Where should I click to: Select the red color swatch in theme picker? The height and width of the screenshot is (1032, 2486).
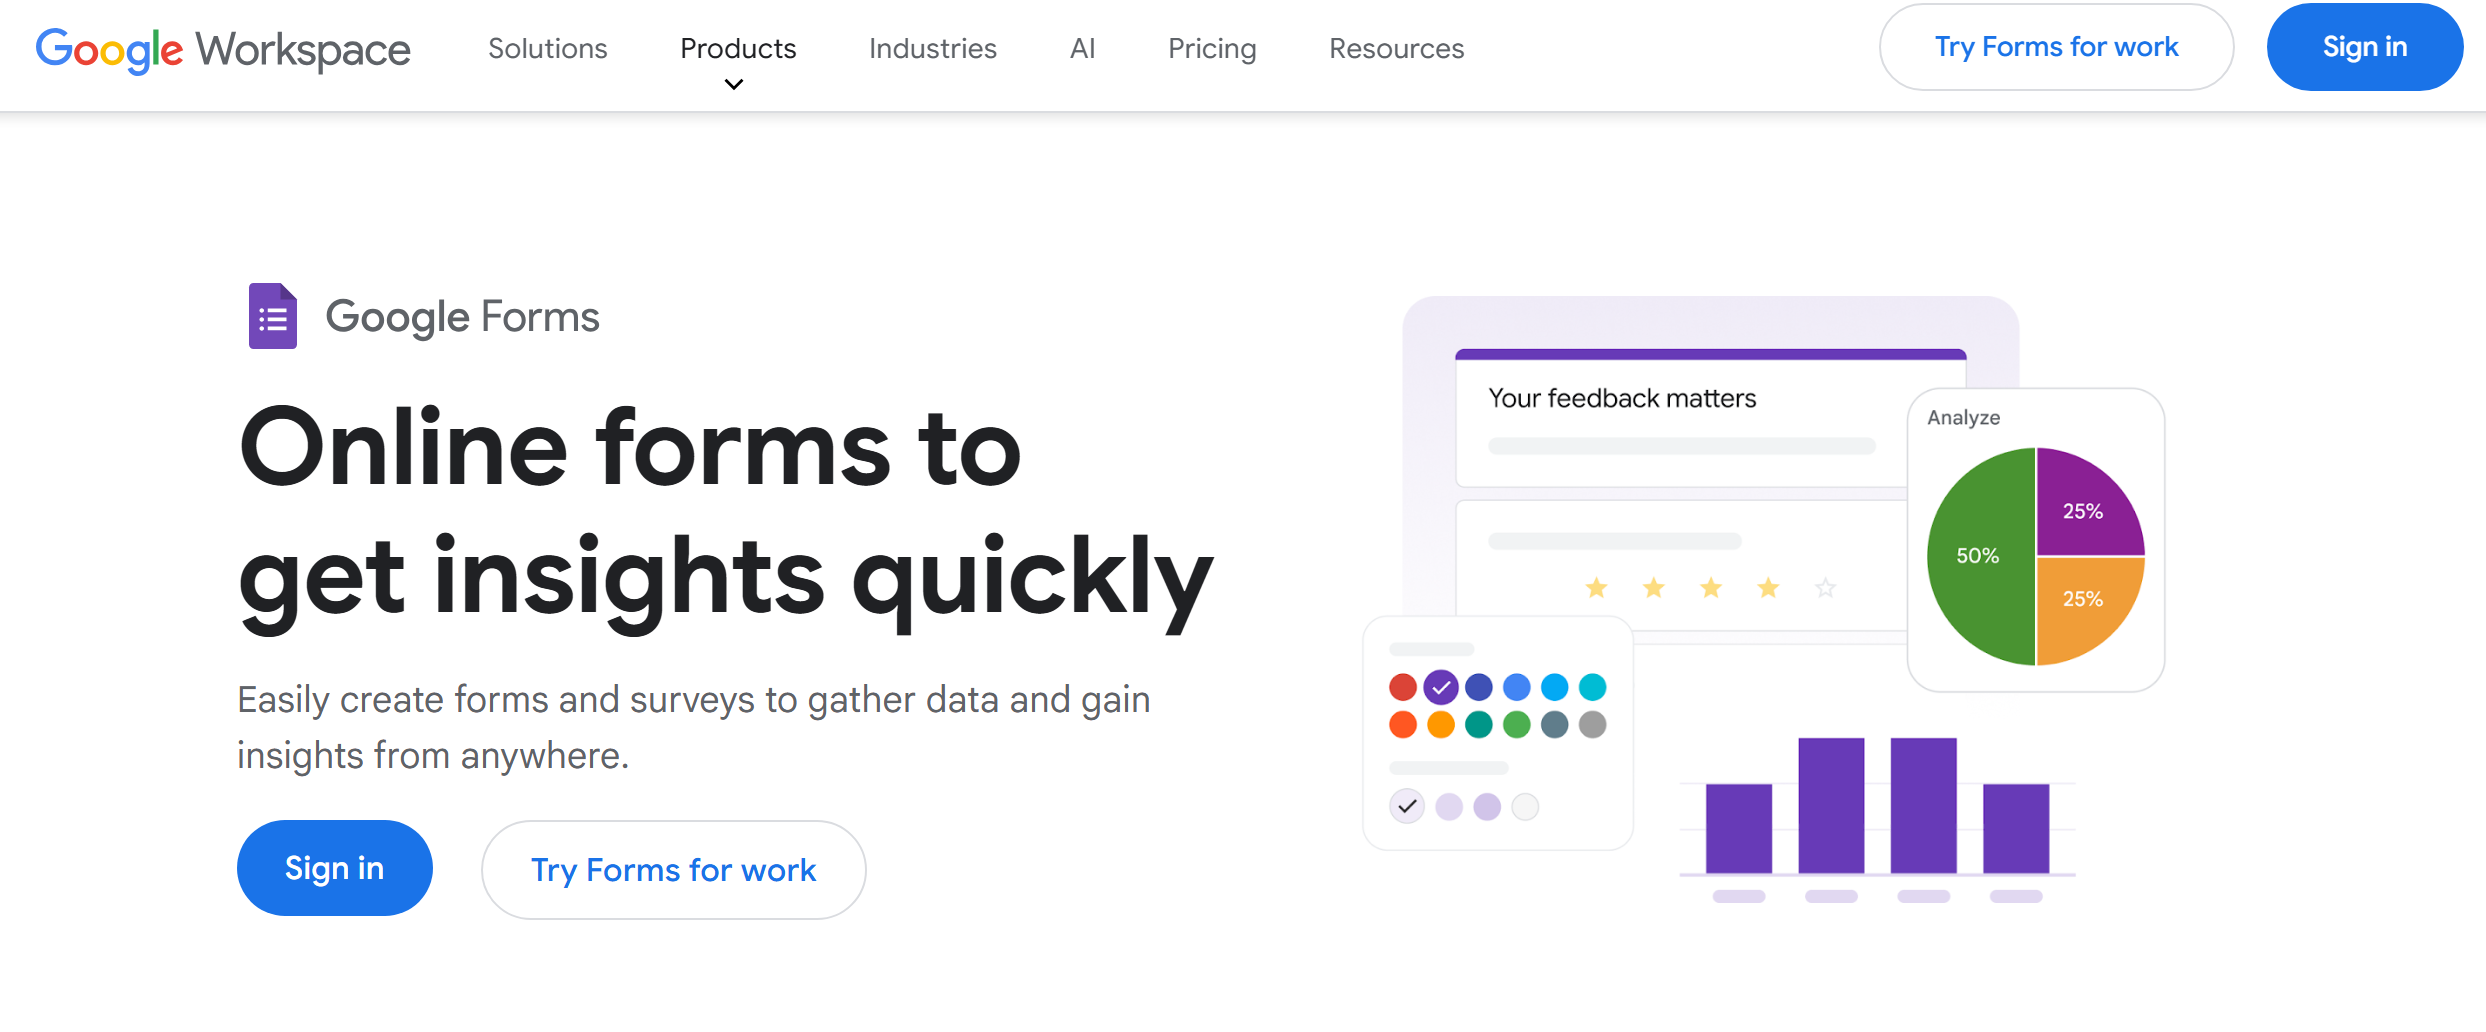coord(1401,687)
